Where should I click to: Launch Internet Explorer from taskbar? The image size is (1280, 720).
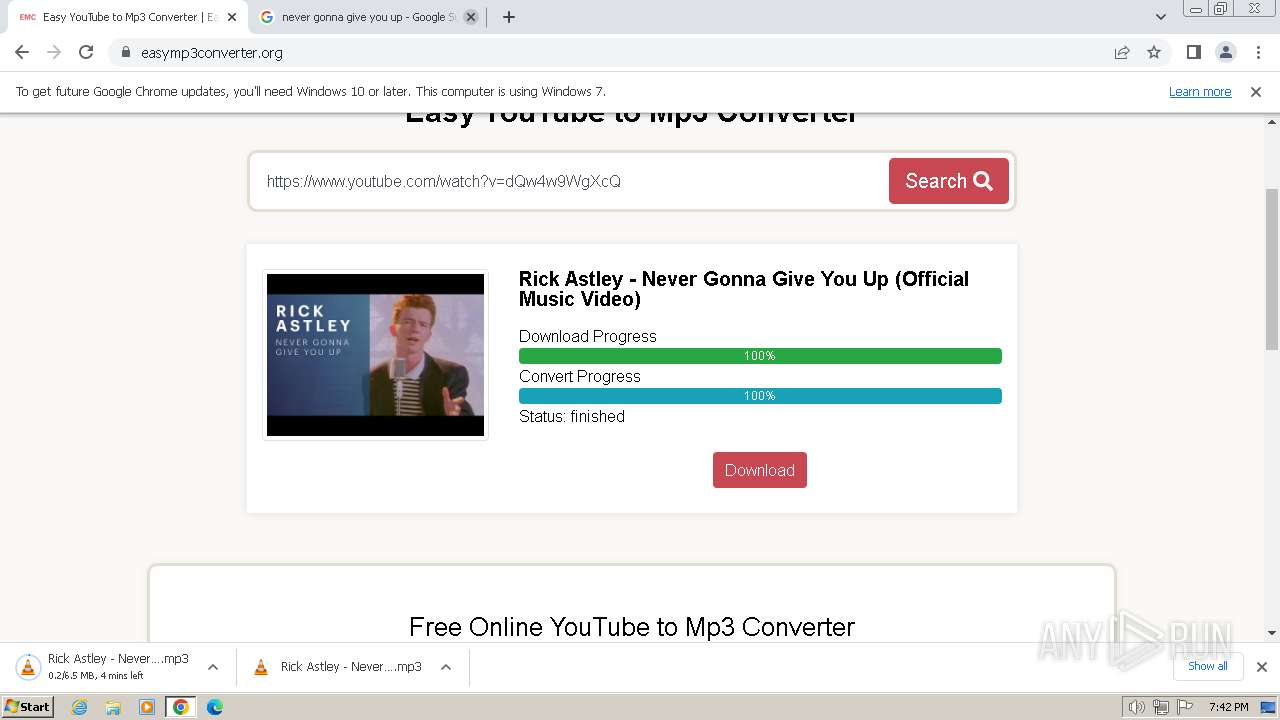[x=80, y=707]
